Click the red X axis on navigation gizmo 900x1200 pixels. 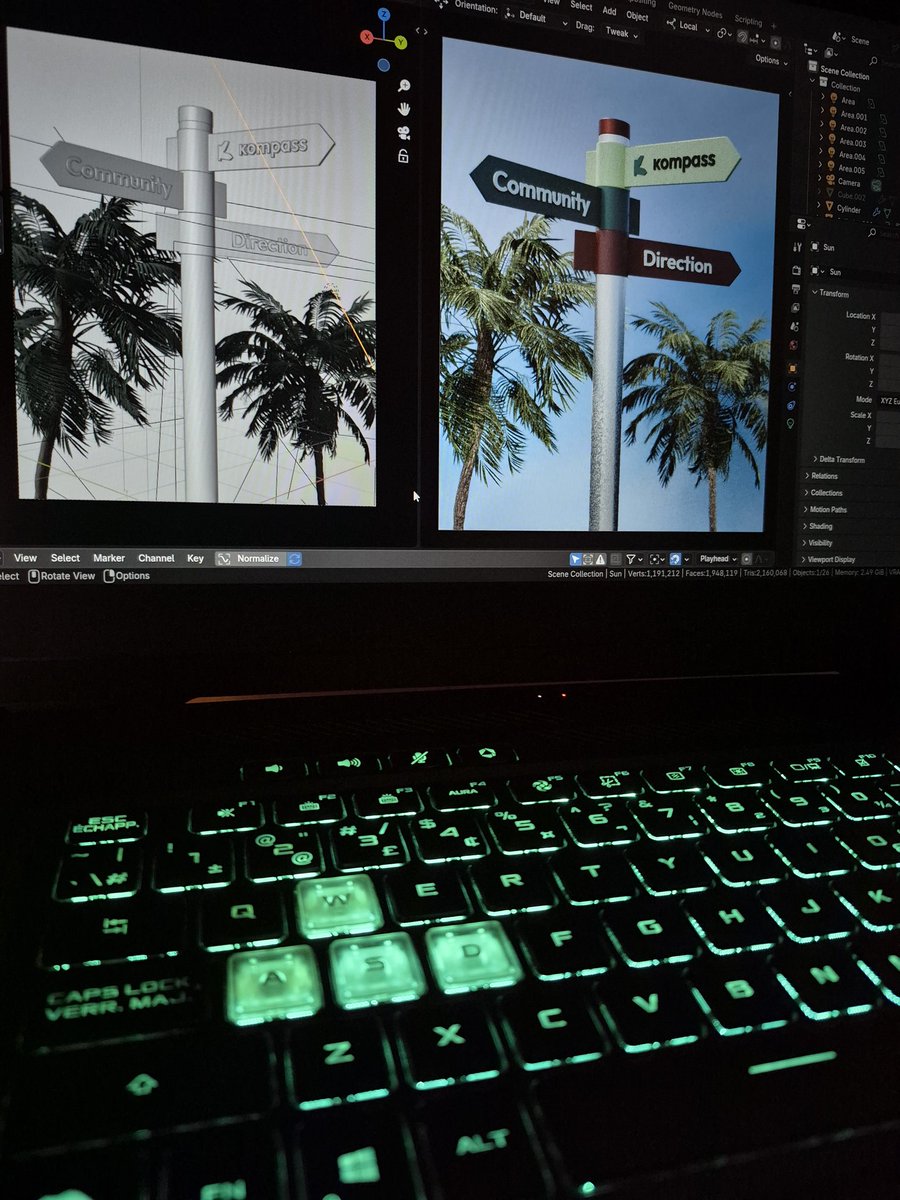367,36
